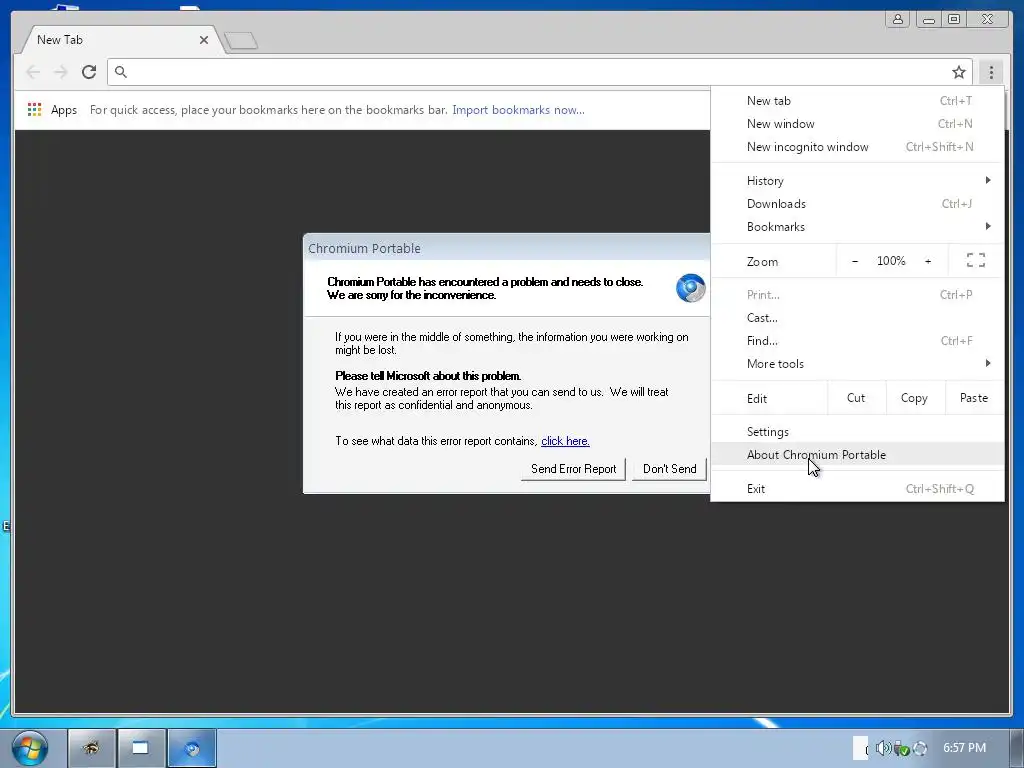Open About Chromium Portable
This screenshot has height=768, width=1024.
pos(857,455)
